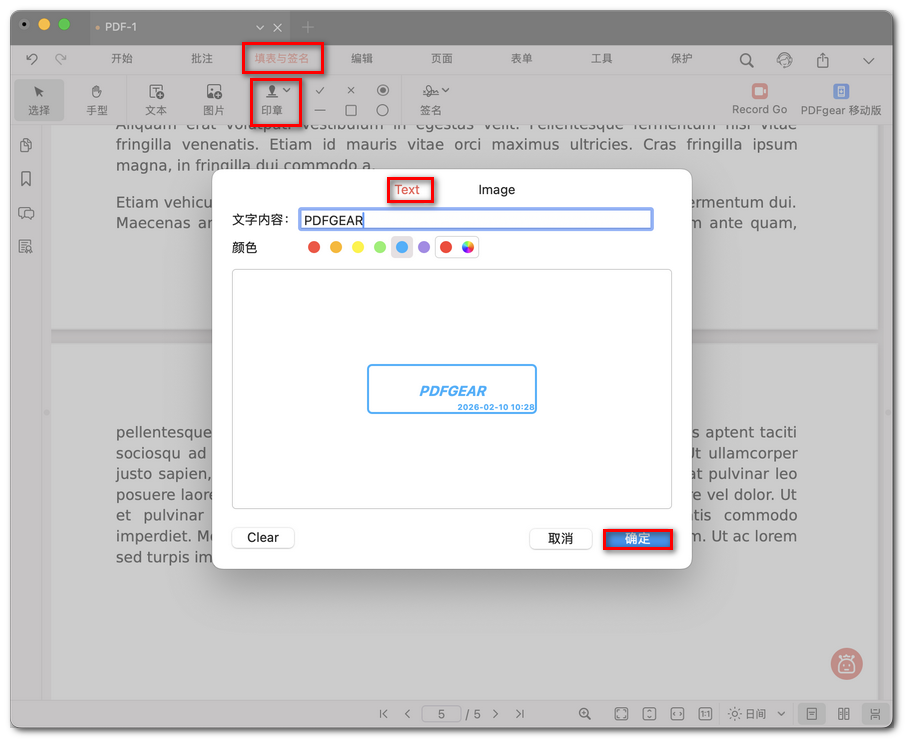The width and height of the screenshot is (905, 739).
Task: Open PDFgear 移动版 mobile version
Action: coord(841,99)
